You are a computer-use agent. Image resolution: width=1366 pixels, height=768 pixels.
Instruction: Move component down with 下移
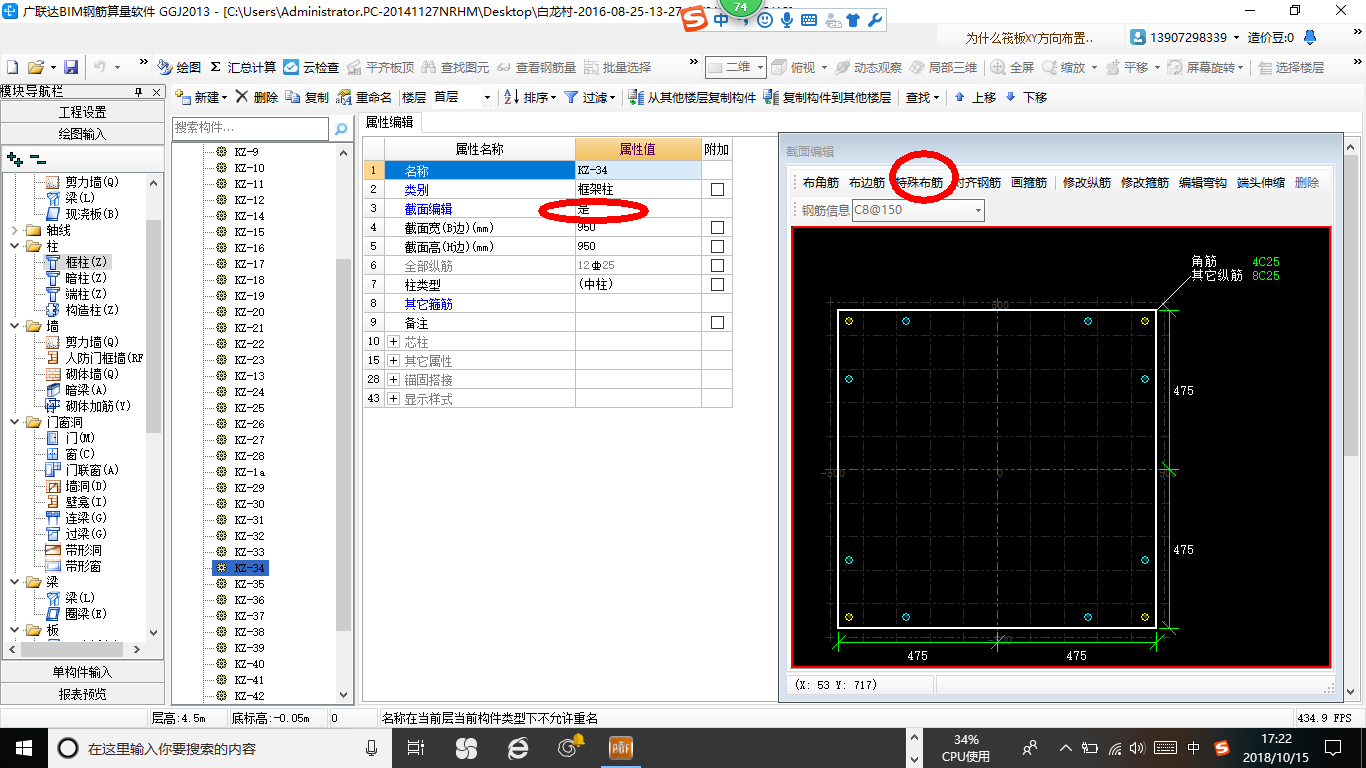1026,97
